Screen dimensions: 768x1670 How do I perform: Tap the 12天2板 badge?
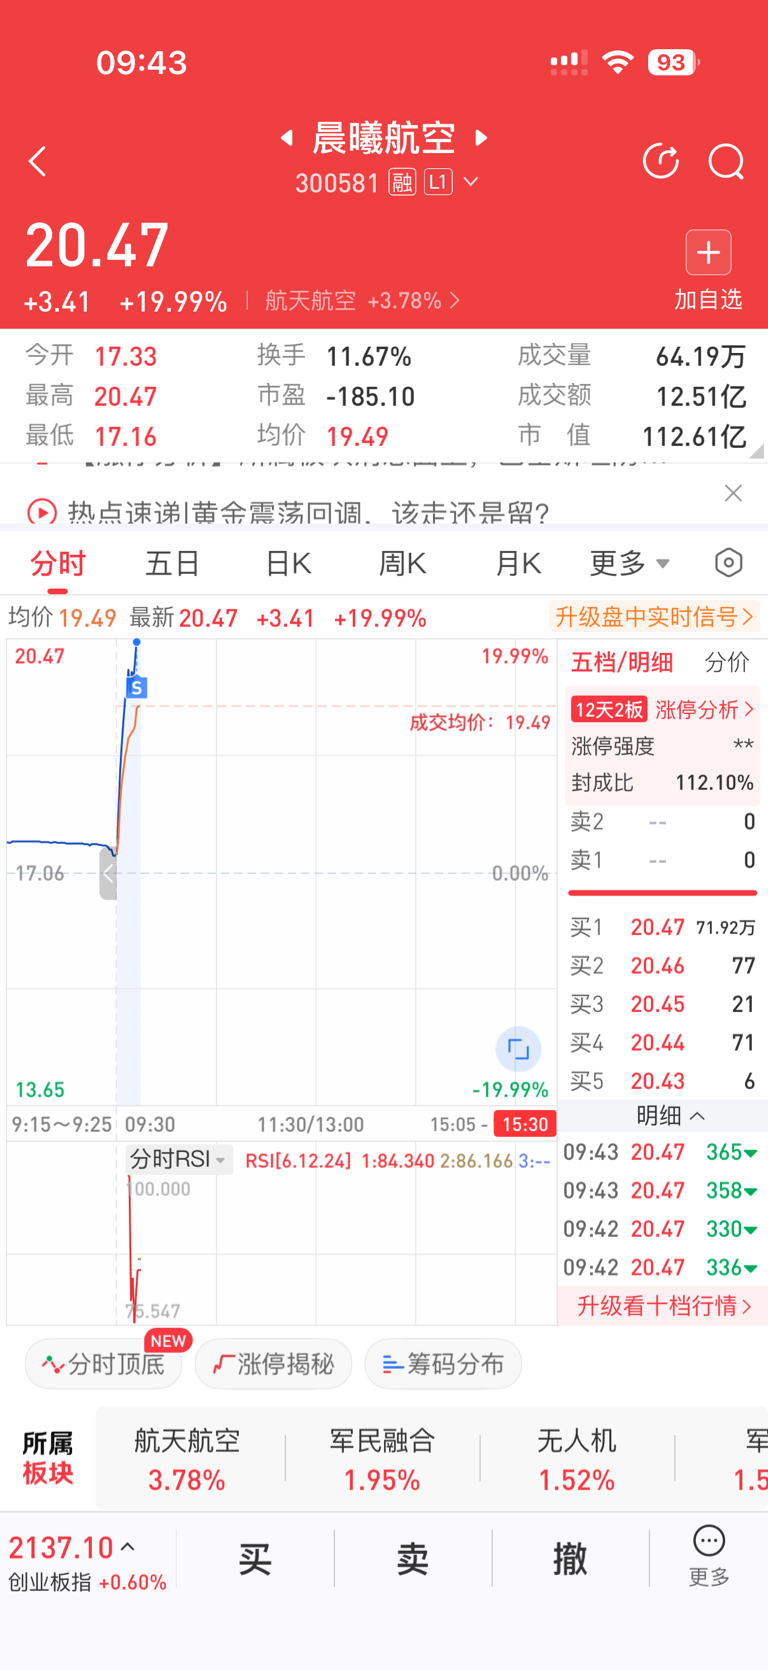(x=609, y=710)
